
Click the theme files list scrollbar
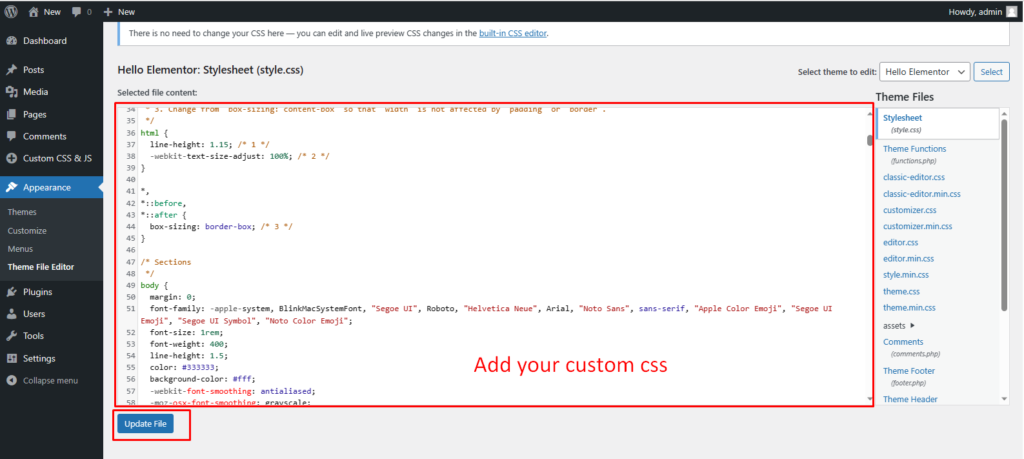(x=1004, y=215)
